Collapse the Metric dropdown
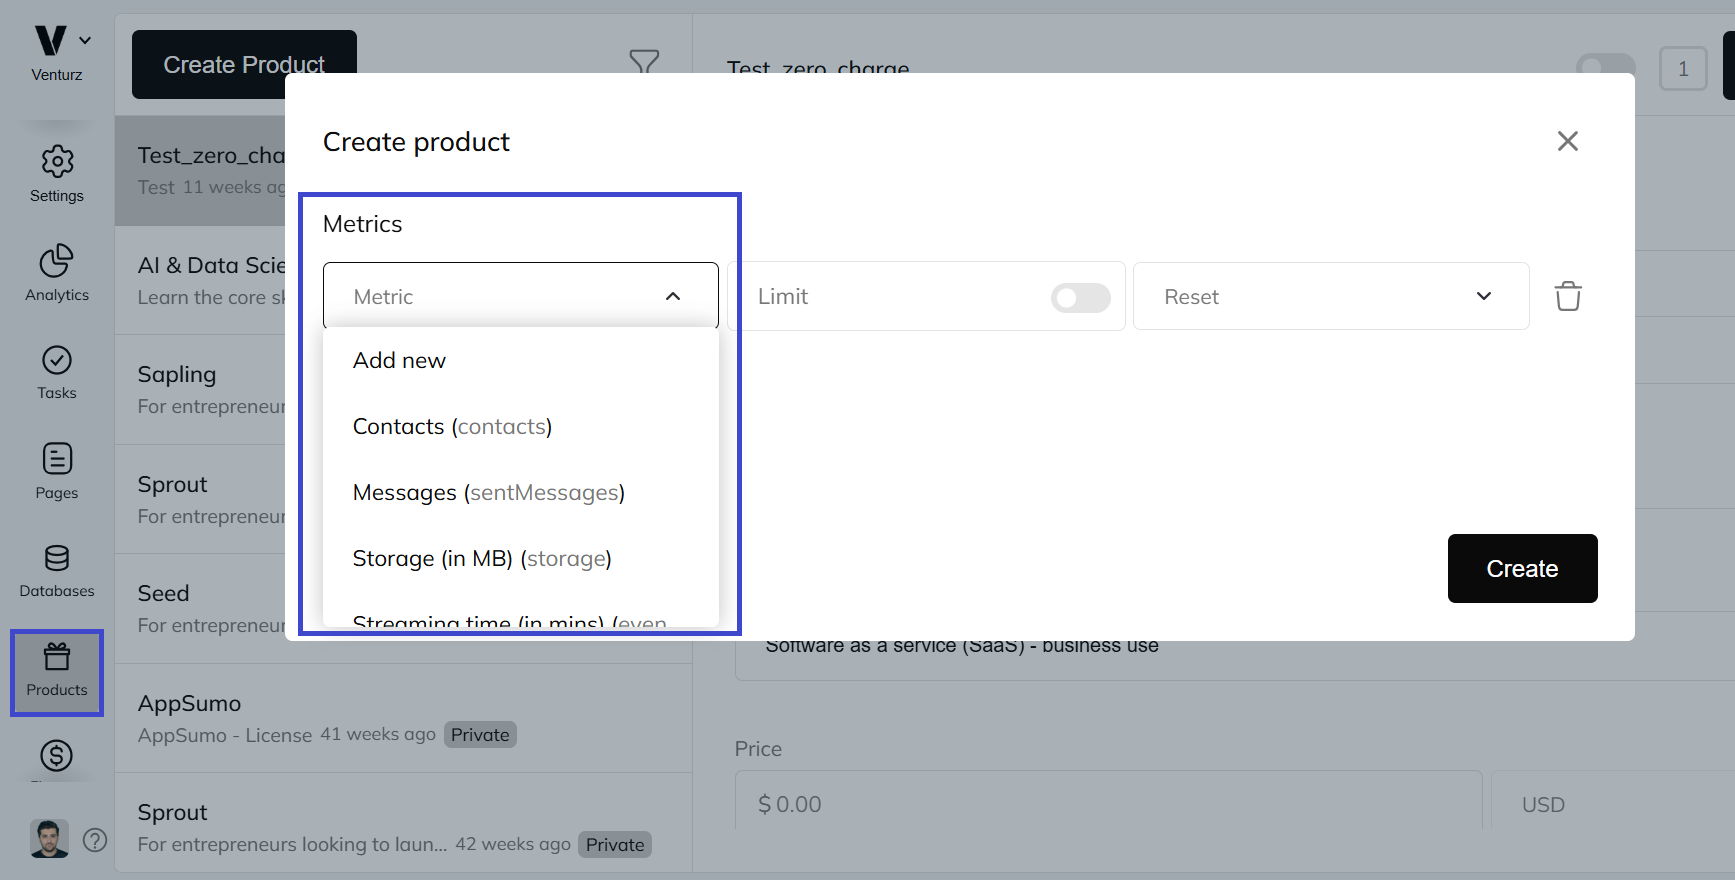Viewport: 1735px width, 880px height. 672,297
